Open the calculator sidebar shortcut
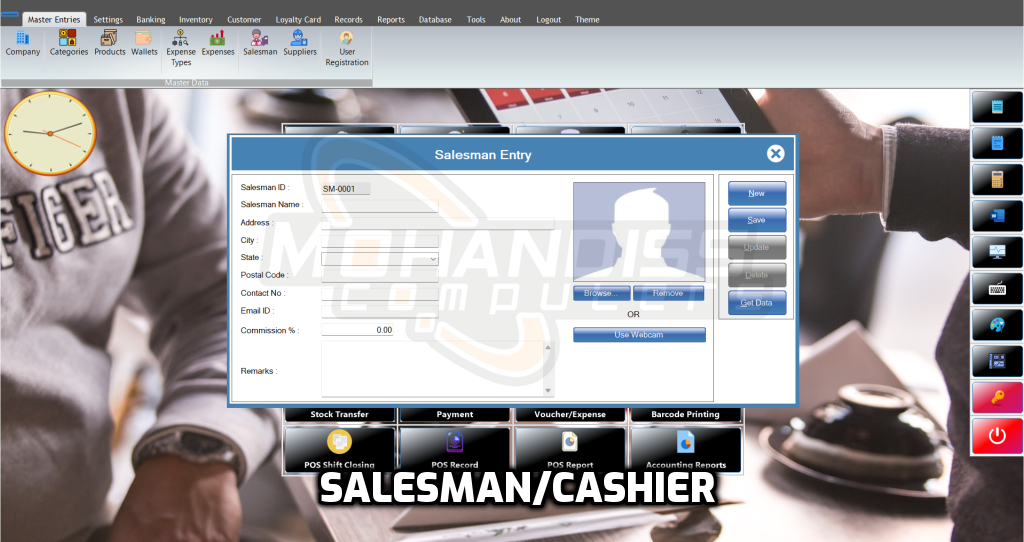1024x542 pixels. tap(997, 180)
